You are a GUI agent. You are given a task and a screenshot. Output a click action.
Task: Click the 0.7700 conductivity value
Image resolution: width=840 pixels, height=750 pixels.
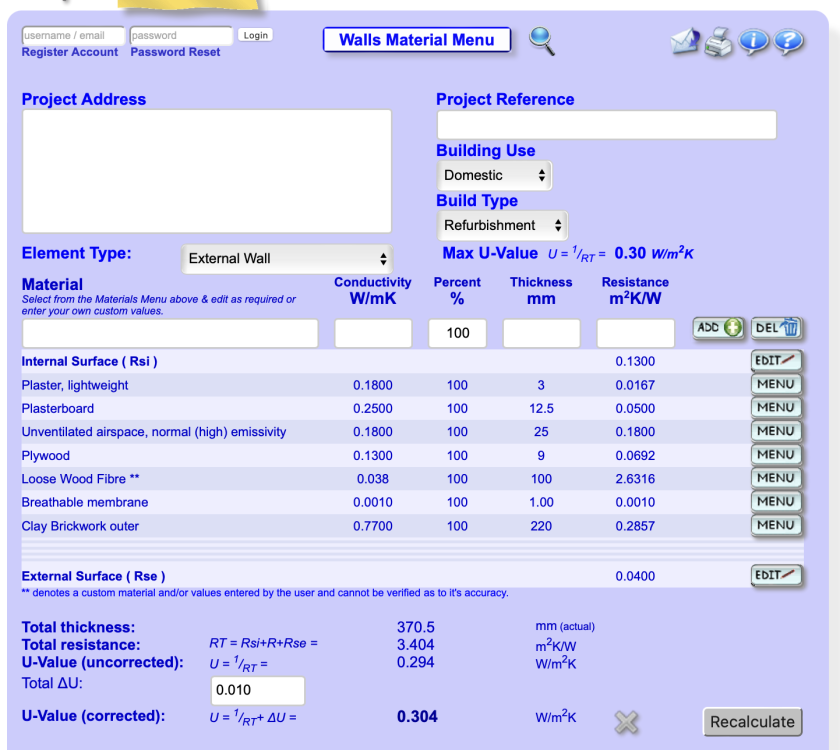click(x=372, y=526)
